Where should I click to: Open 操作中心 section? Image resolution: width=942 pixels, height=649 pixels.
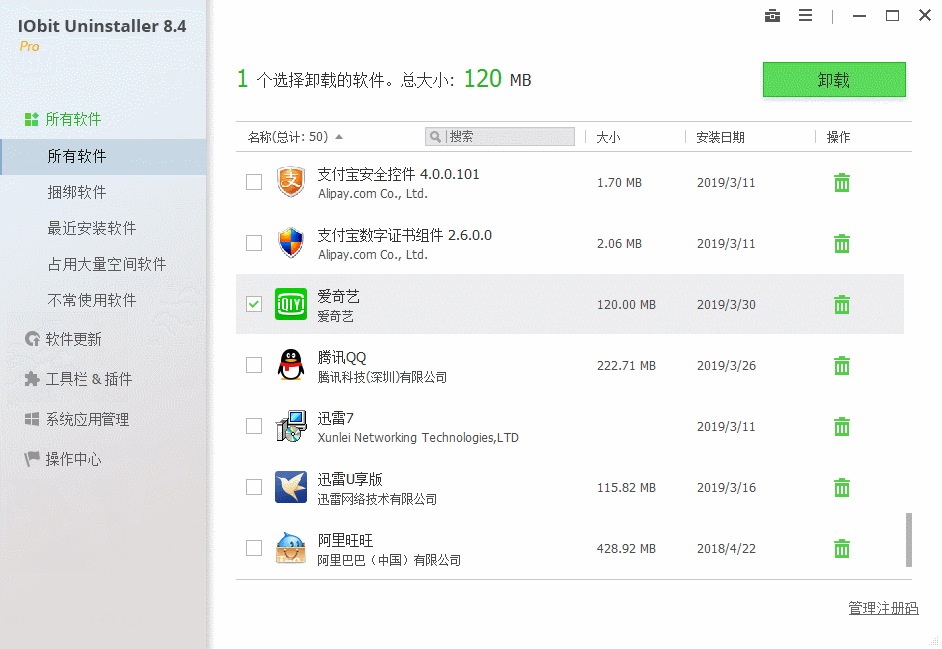73,459
